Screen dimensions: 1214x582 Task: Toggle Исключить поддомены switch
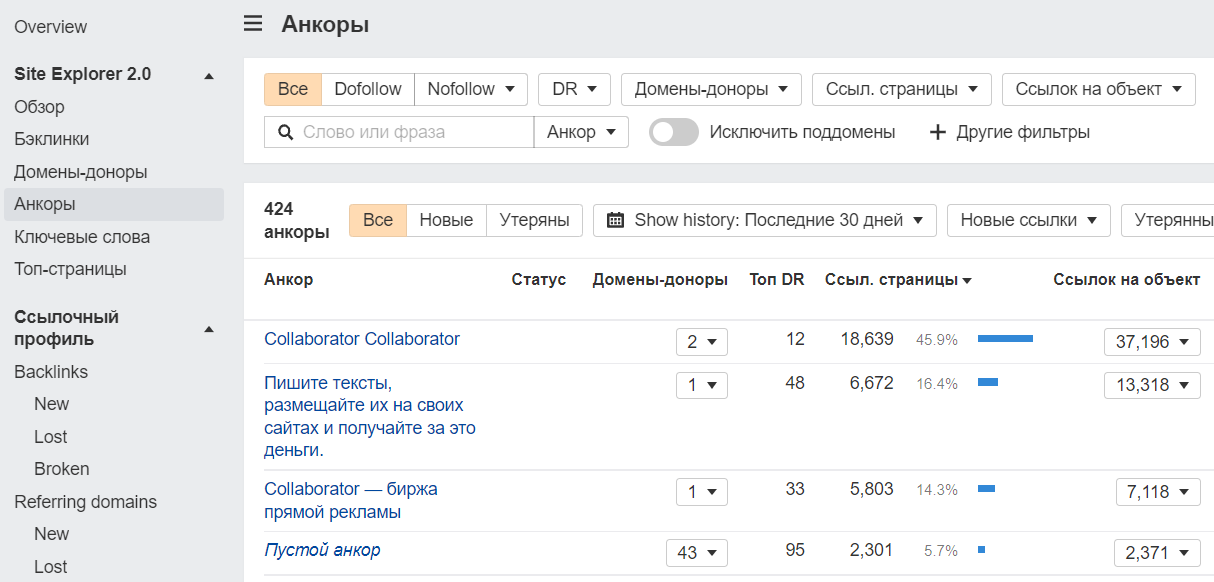[674, 132]
